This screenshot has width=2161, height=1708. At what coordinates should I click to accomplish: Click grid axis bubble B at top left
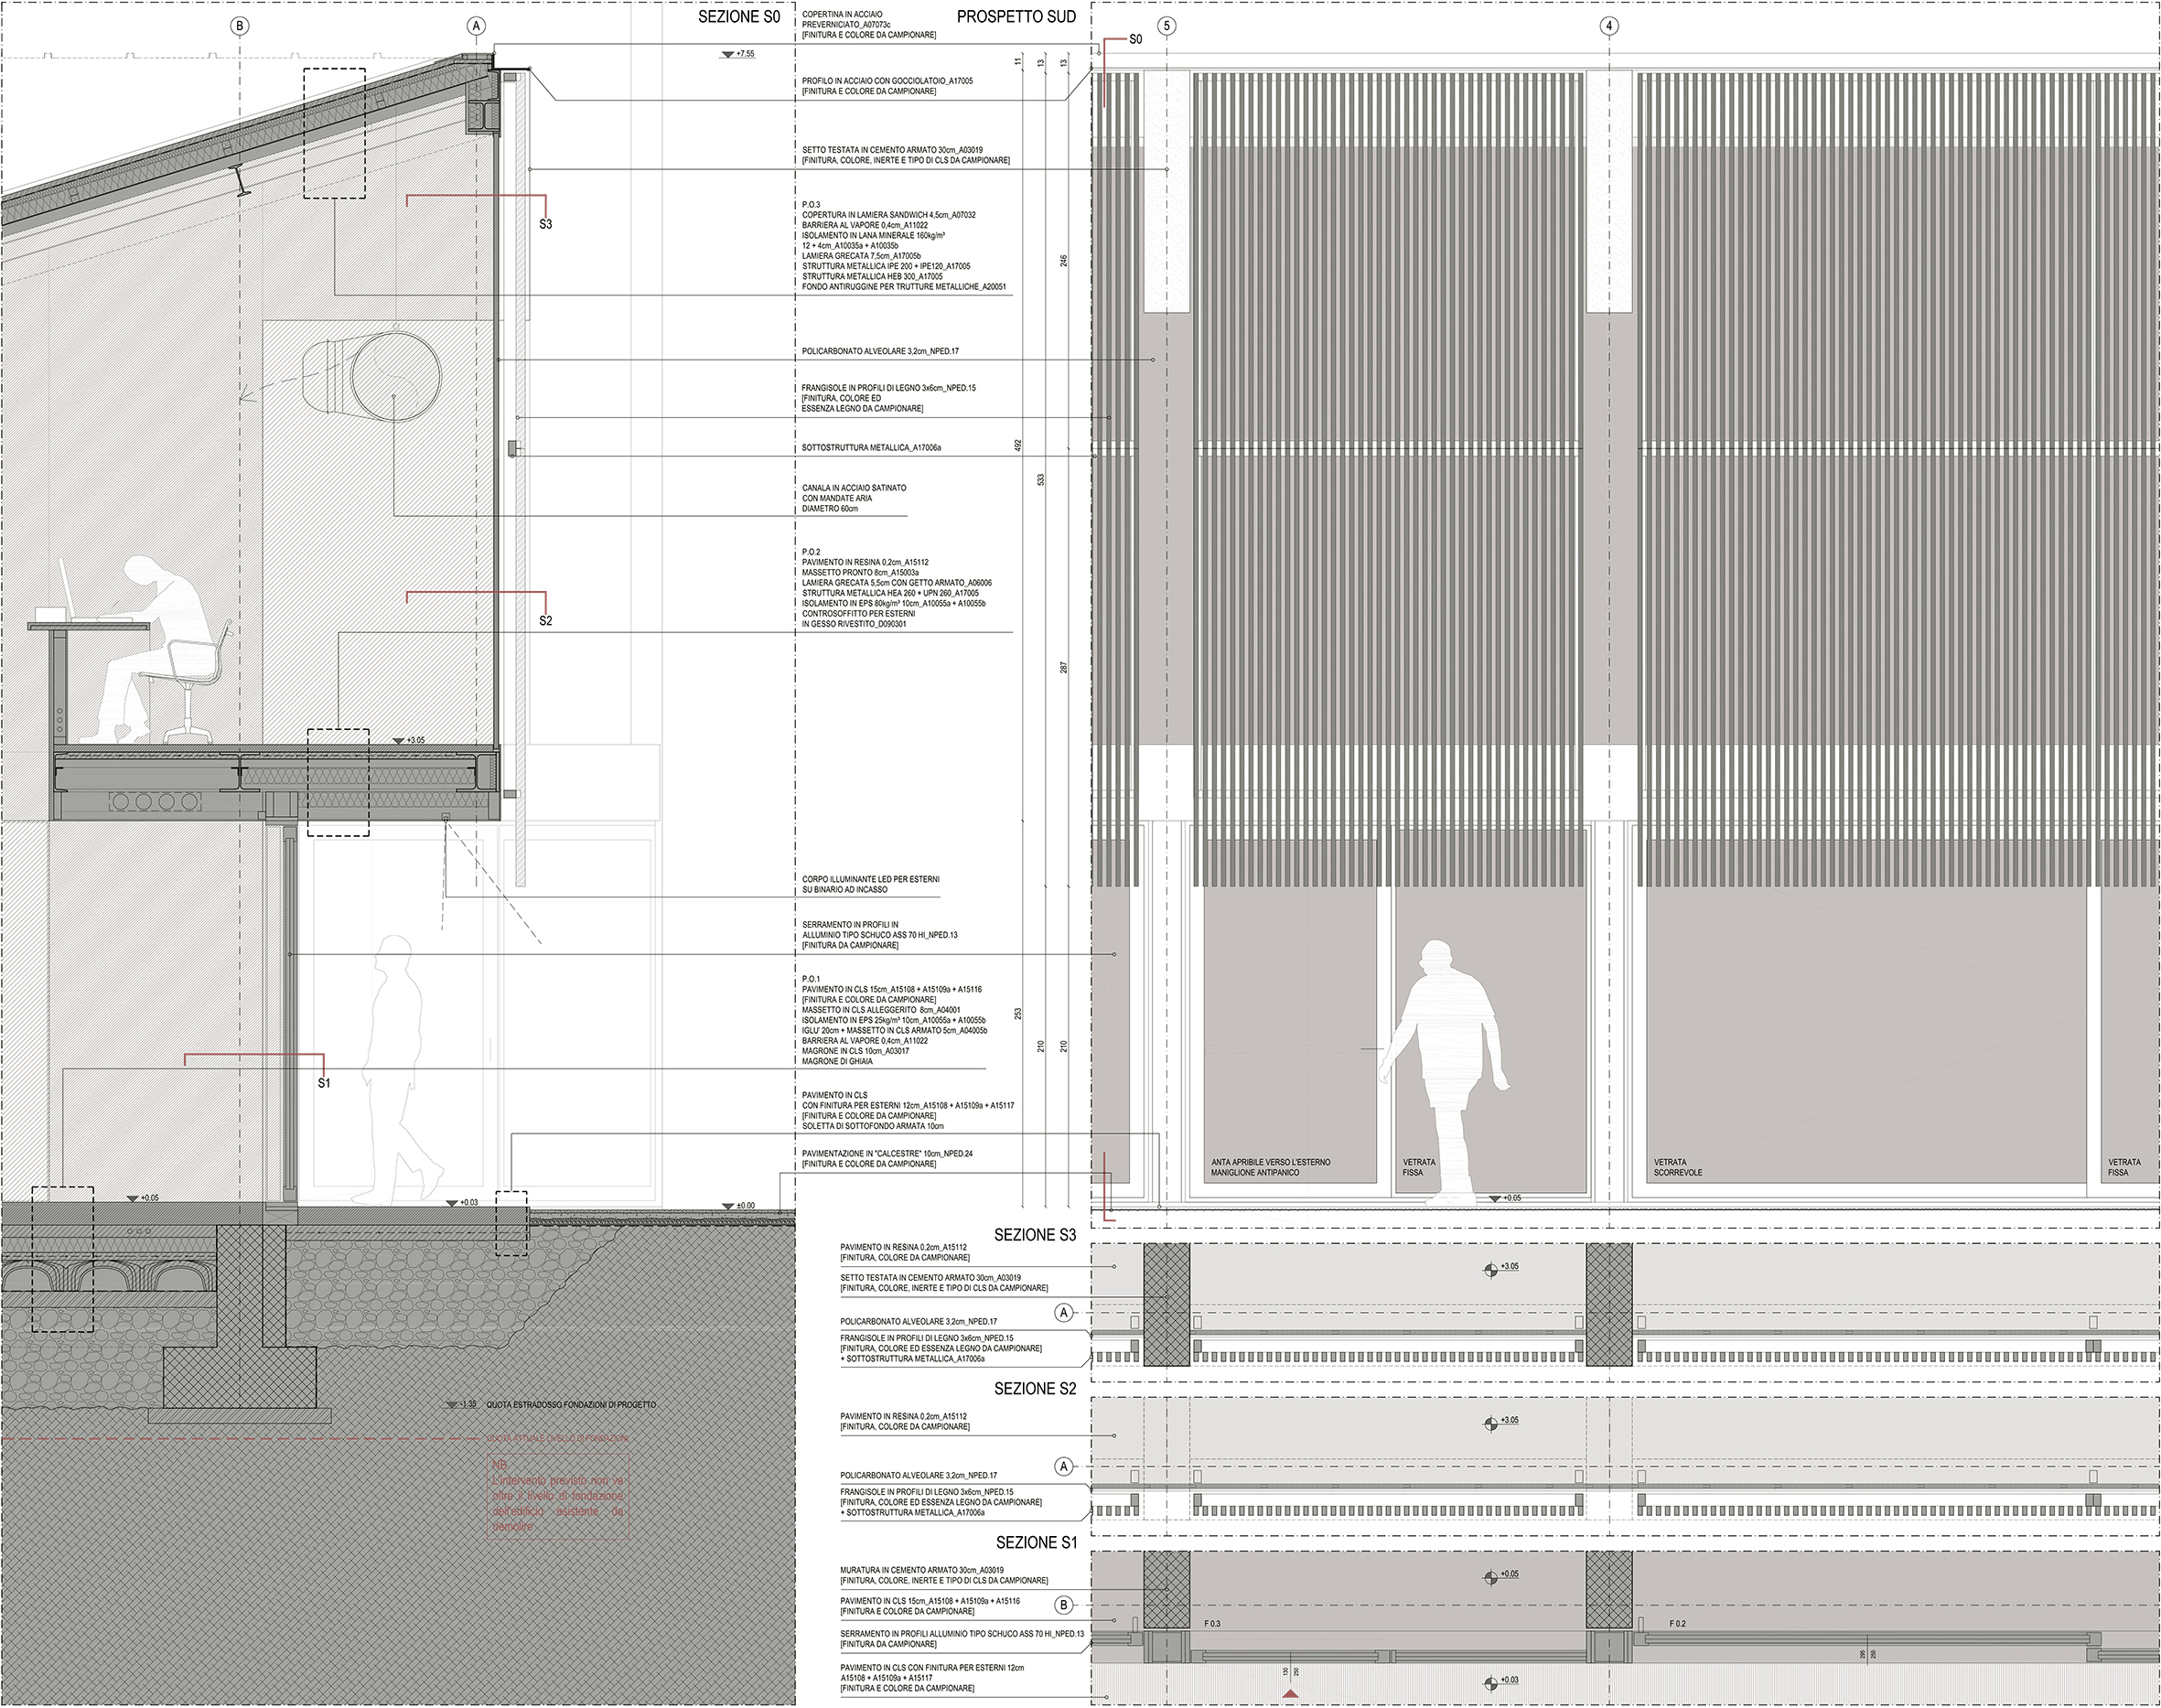(x=239, y=26)
